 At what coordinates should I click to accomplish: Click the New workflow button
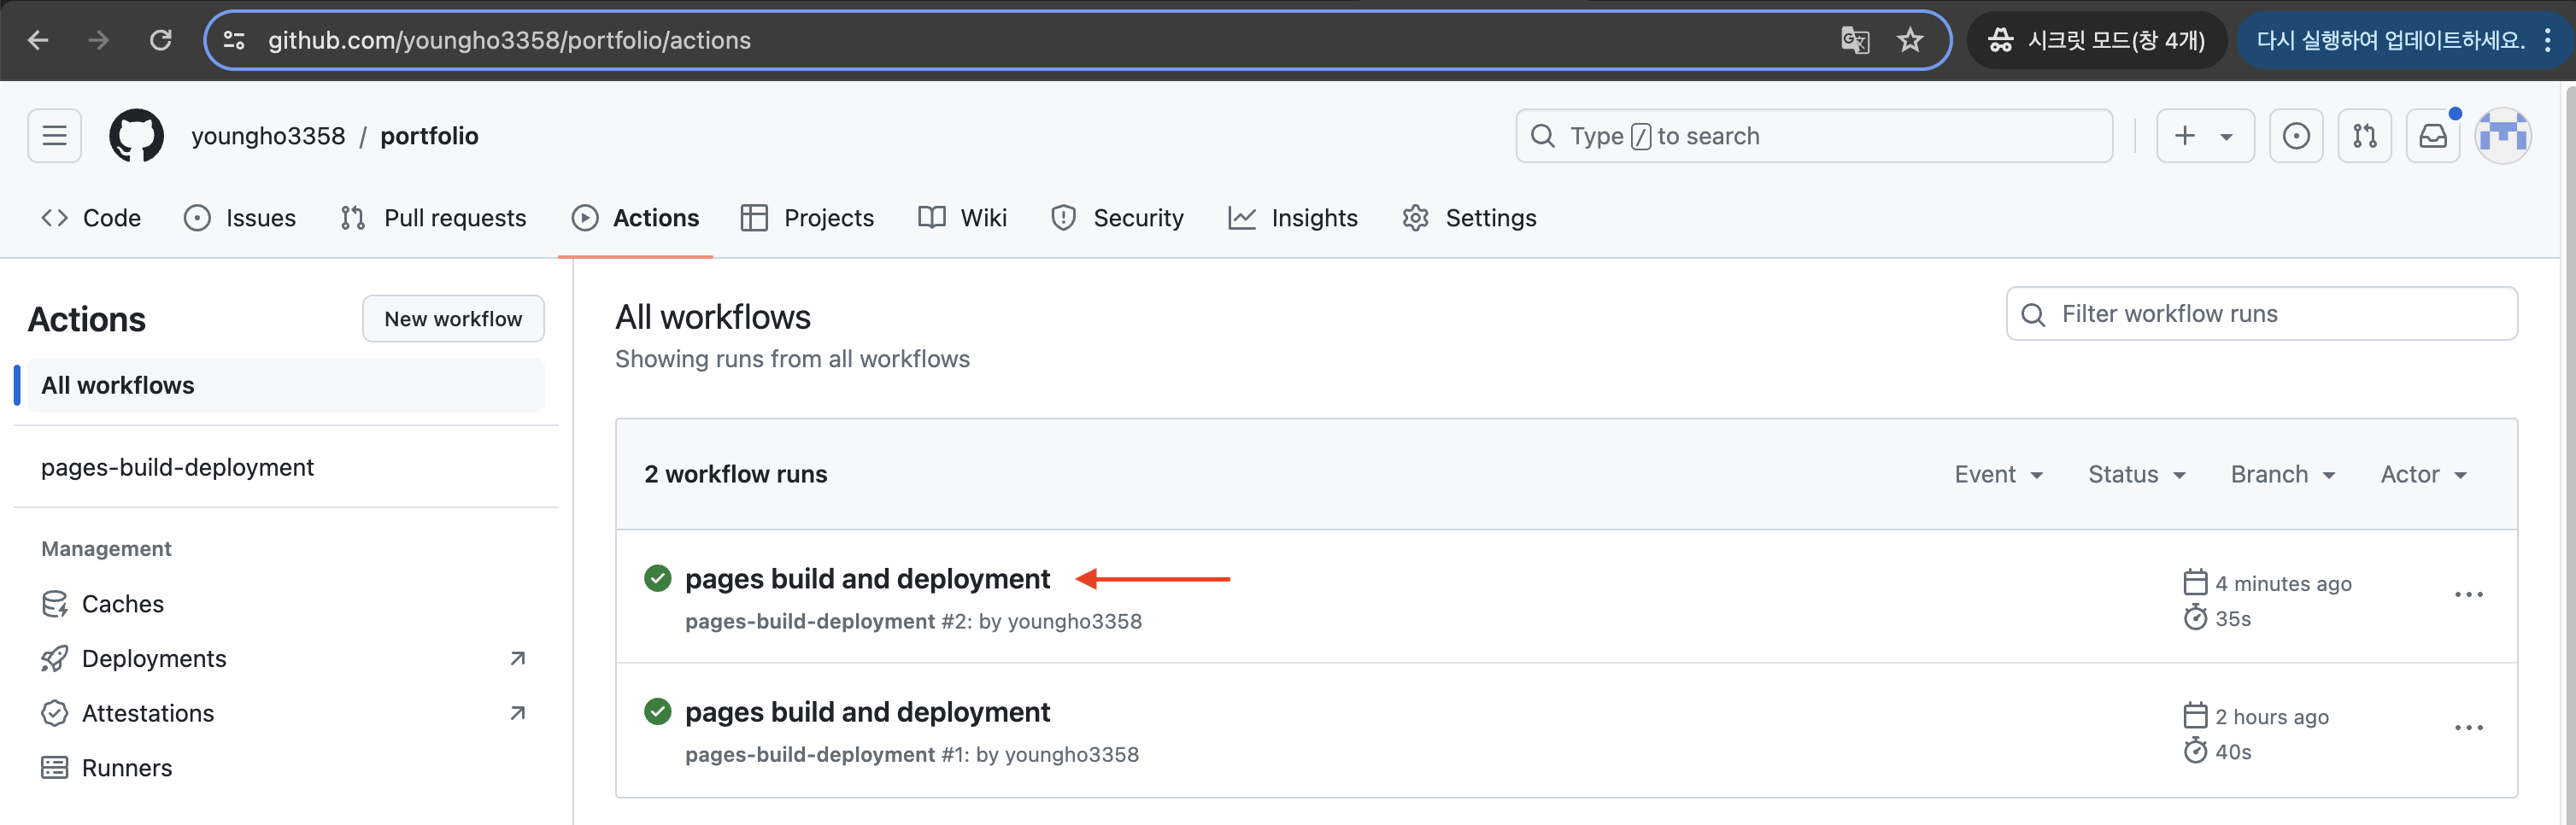click(x=453, y=318)
